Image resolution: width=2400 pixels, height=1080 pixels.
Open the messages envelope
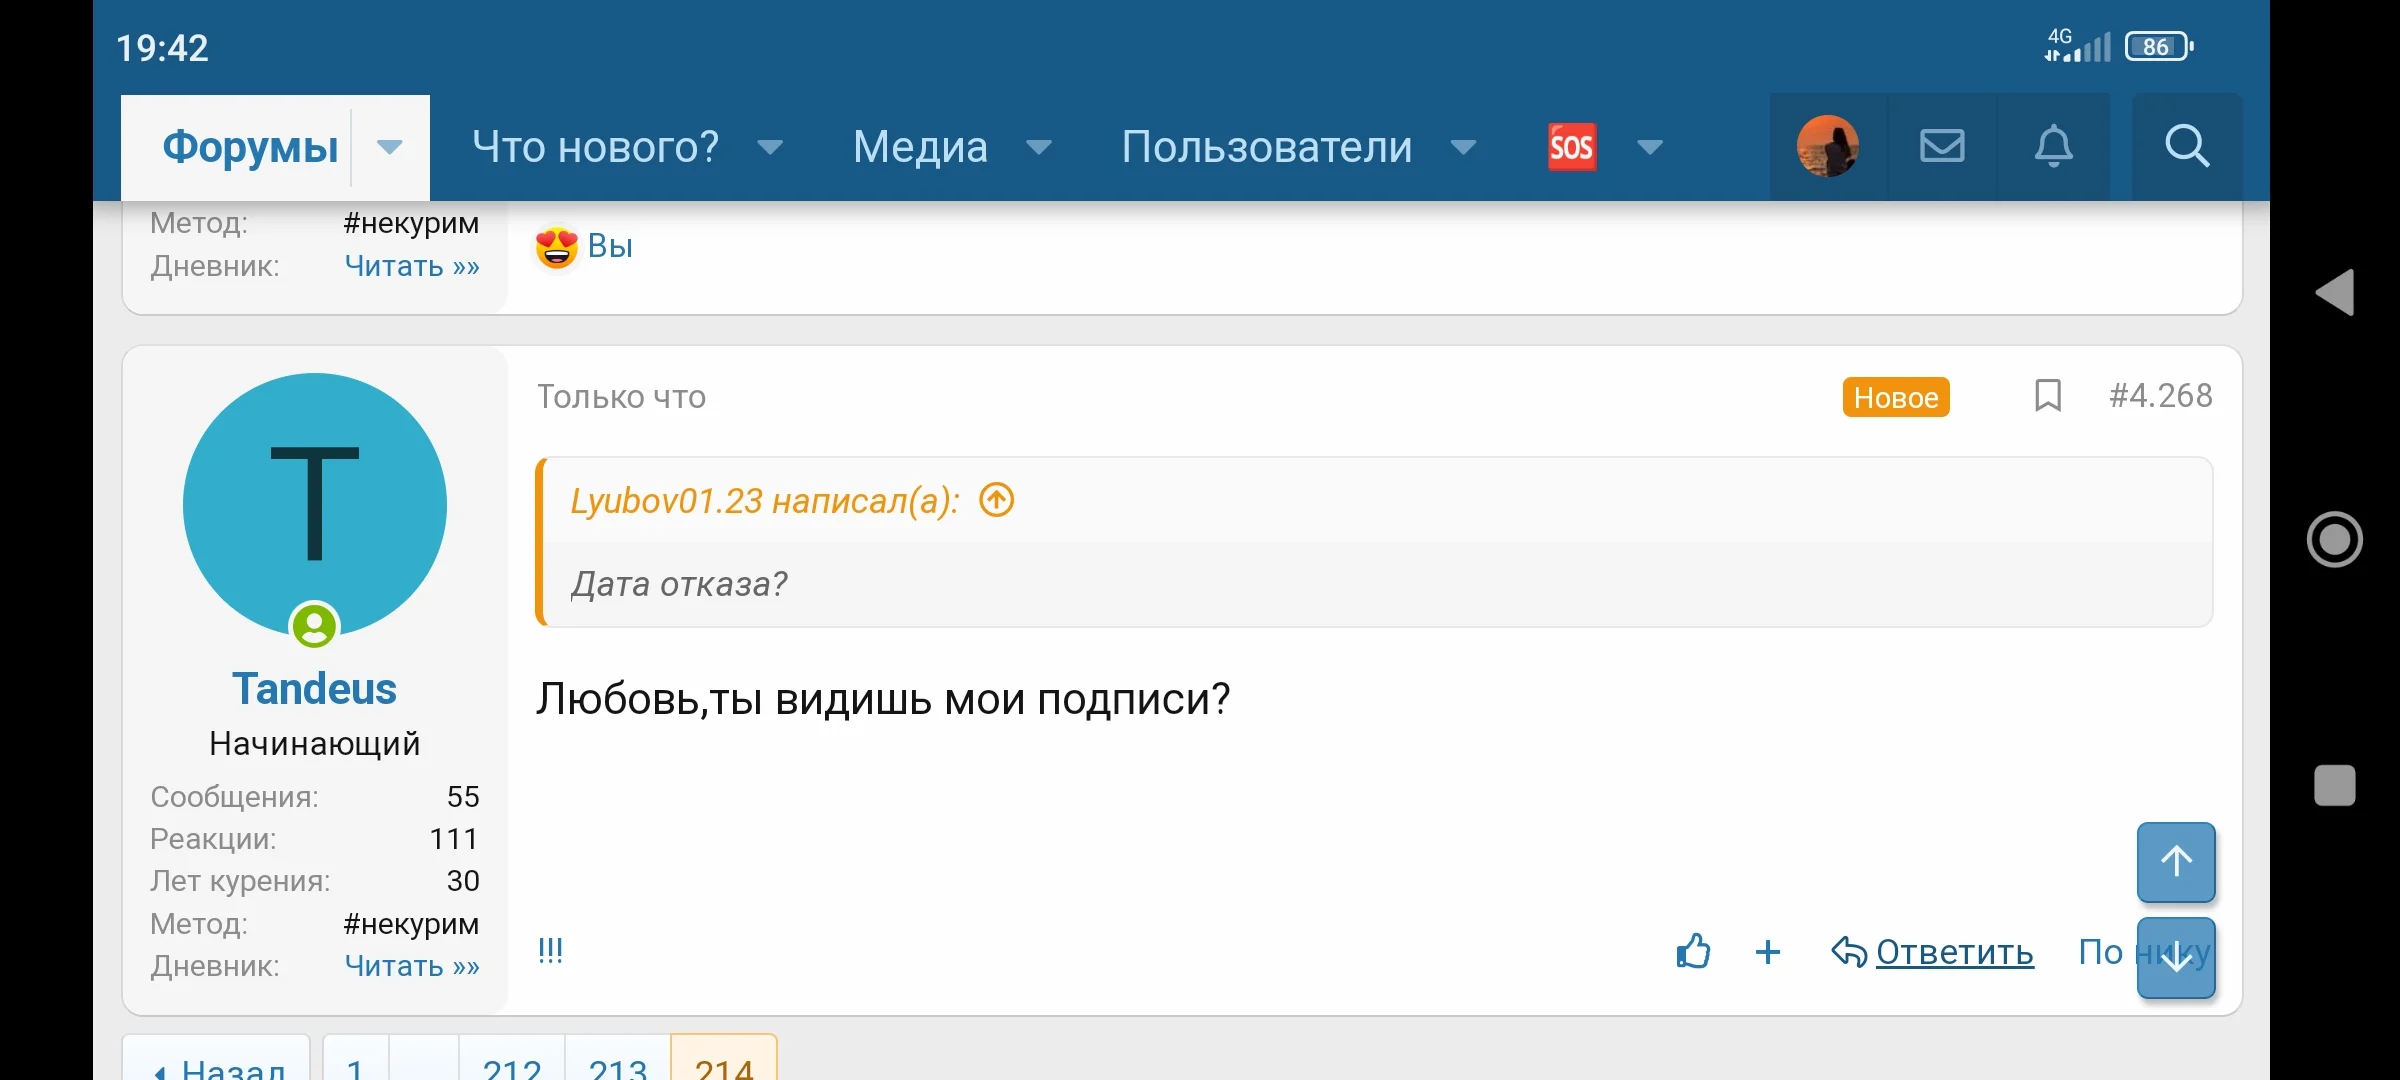(1940, 146)
